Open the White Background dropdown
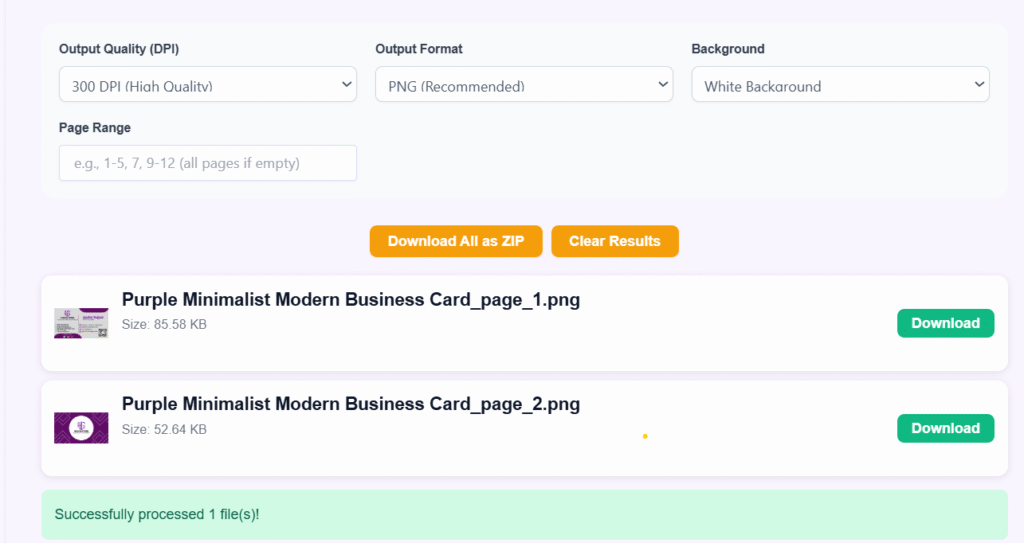1024x543 pixels. coord(840,85)
